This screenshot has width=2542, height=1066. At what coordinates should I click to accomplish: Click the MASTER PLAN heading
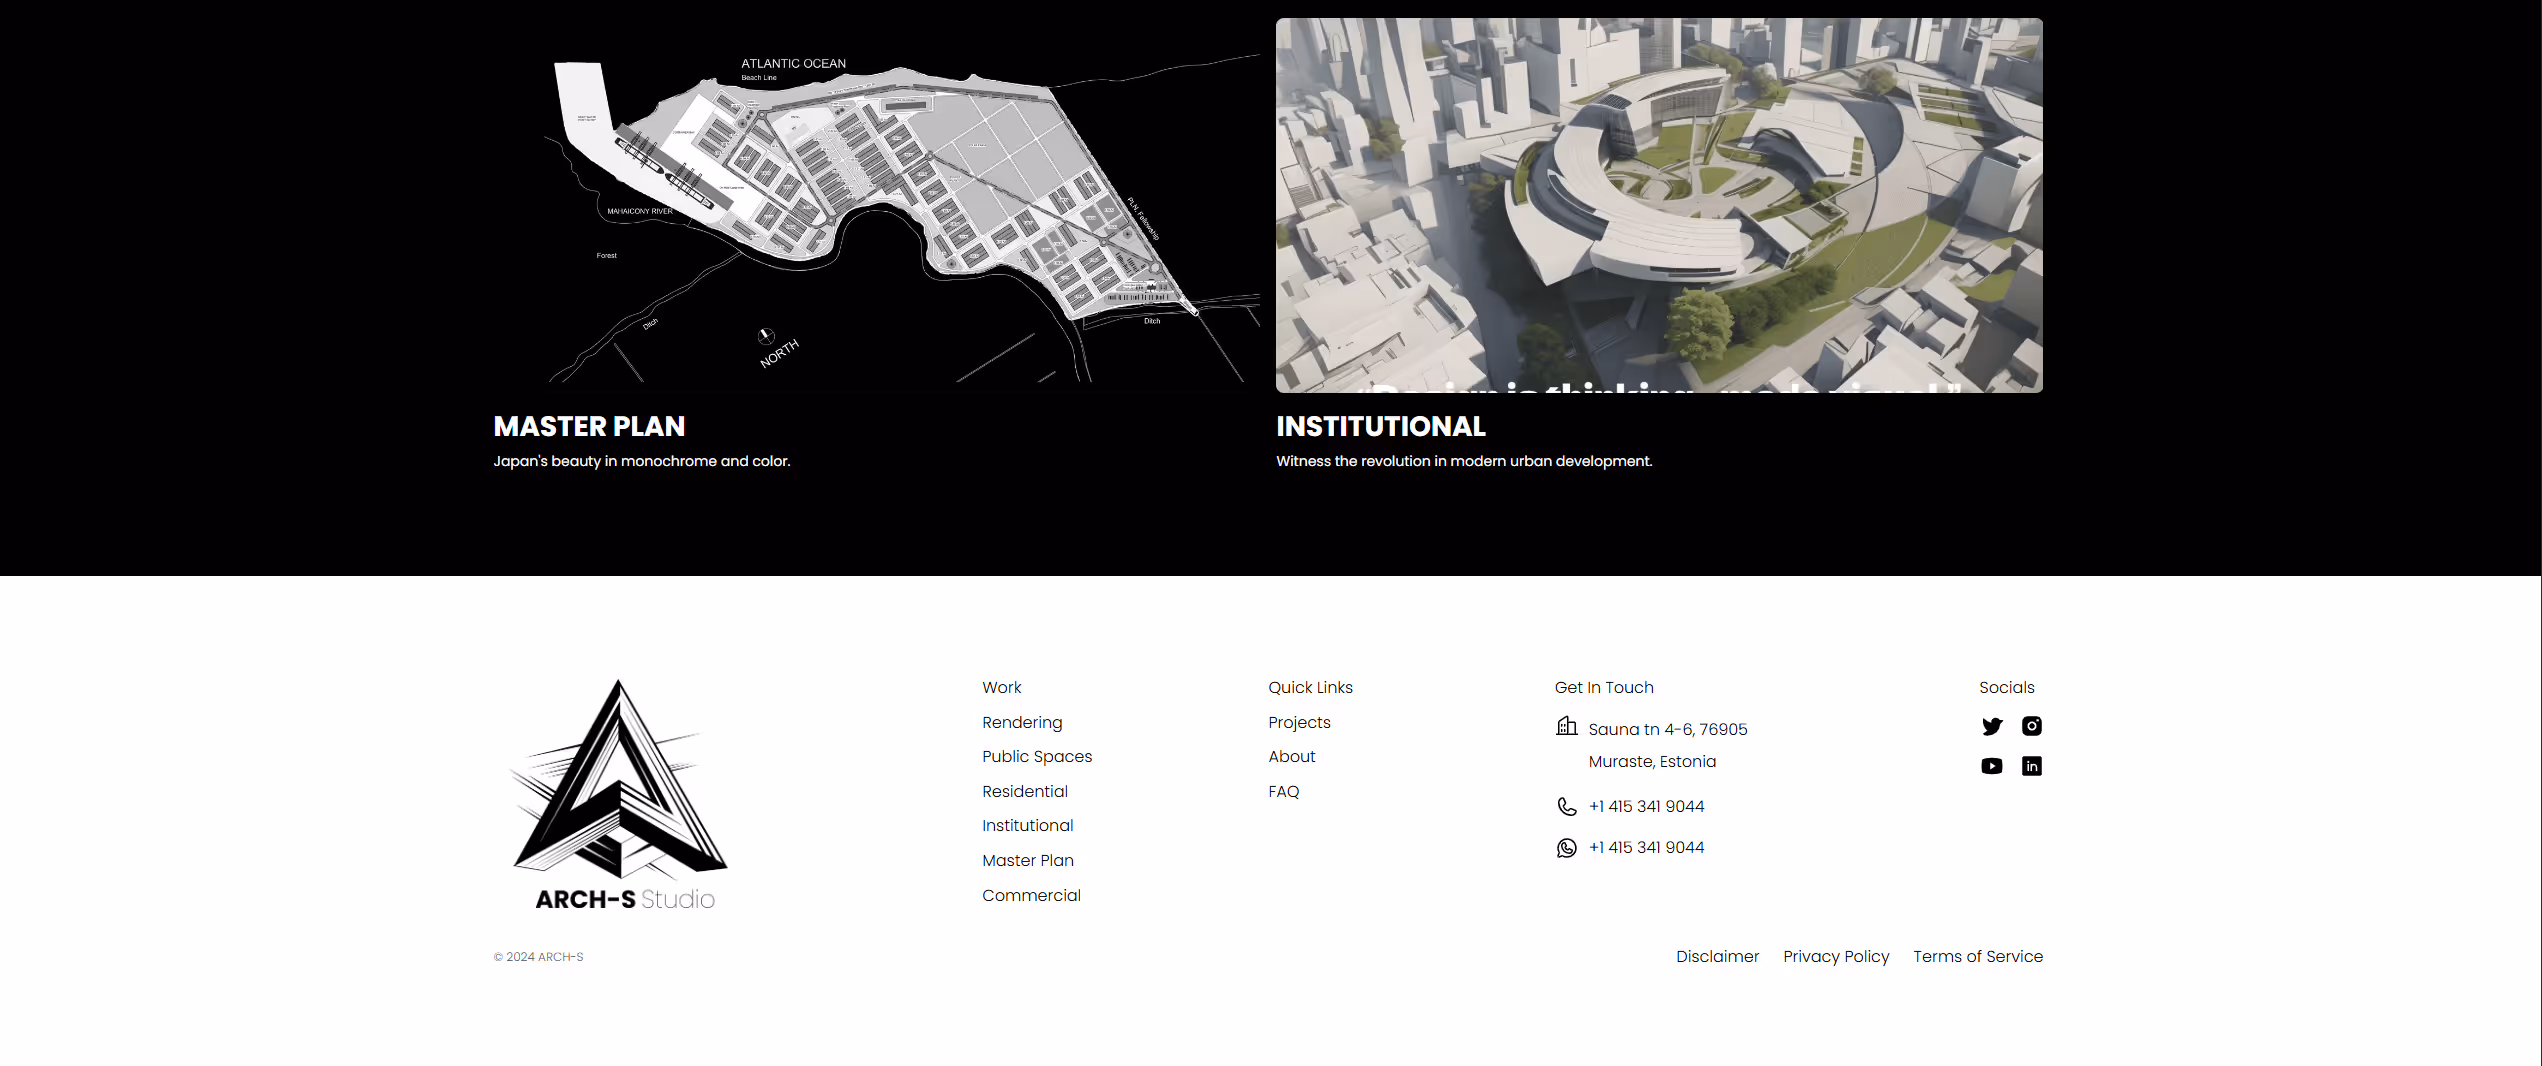click(x=589, y=427)
